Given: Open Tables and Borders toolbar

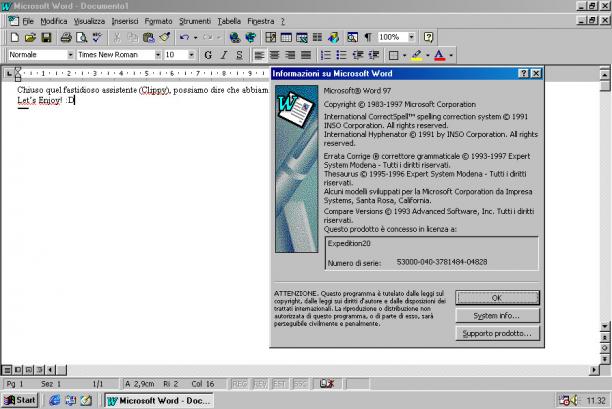Looking at the screenshot, I should click(270, 37).
